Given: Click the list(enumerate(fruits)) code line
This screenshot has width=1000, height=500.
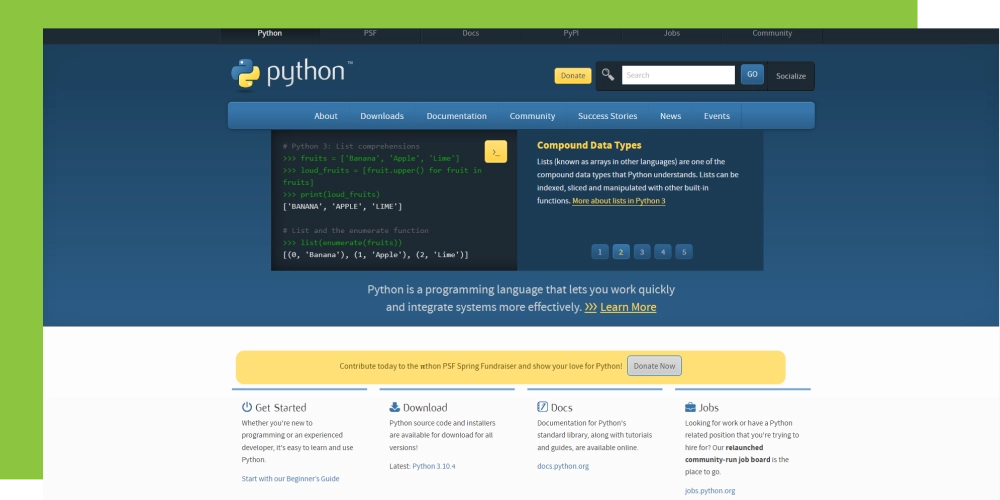Looking at the screenshot, I should (x=342, y=243).
